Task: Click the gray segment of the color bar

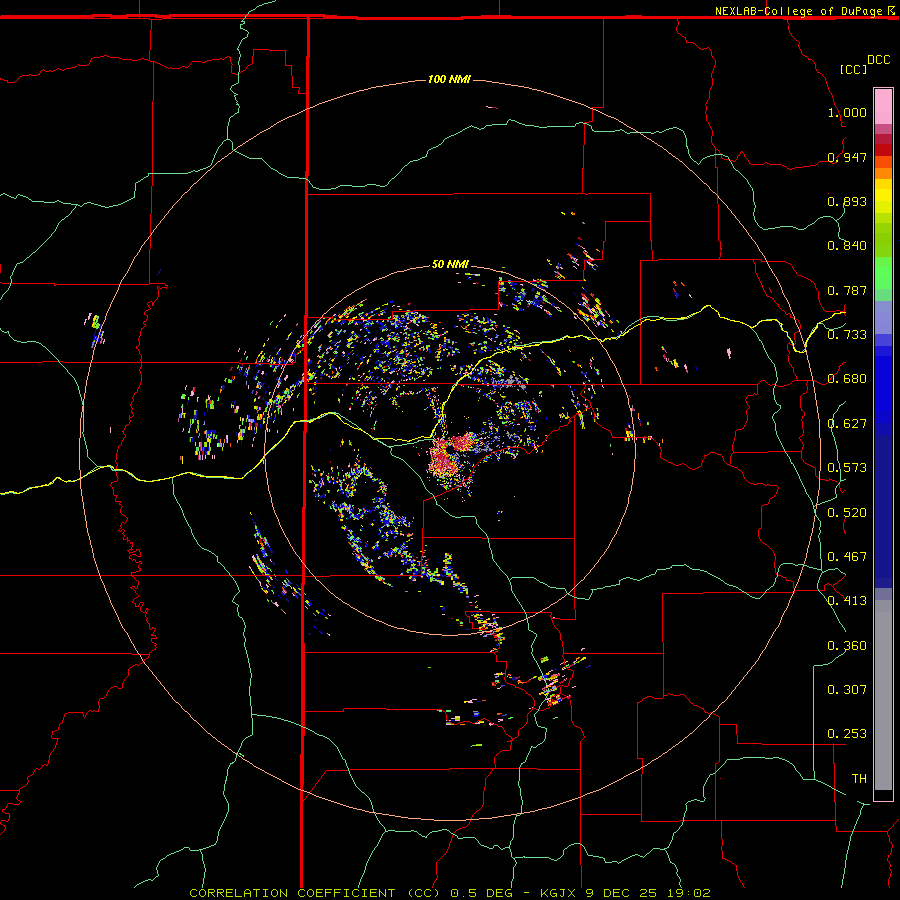Action: (x=883, y=695)
